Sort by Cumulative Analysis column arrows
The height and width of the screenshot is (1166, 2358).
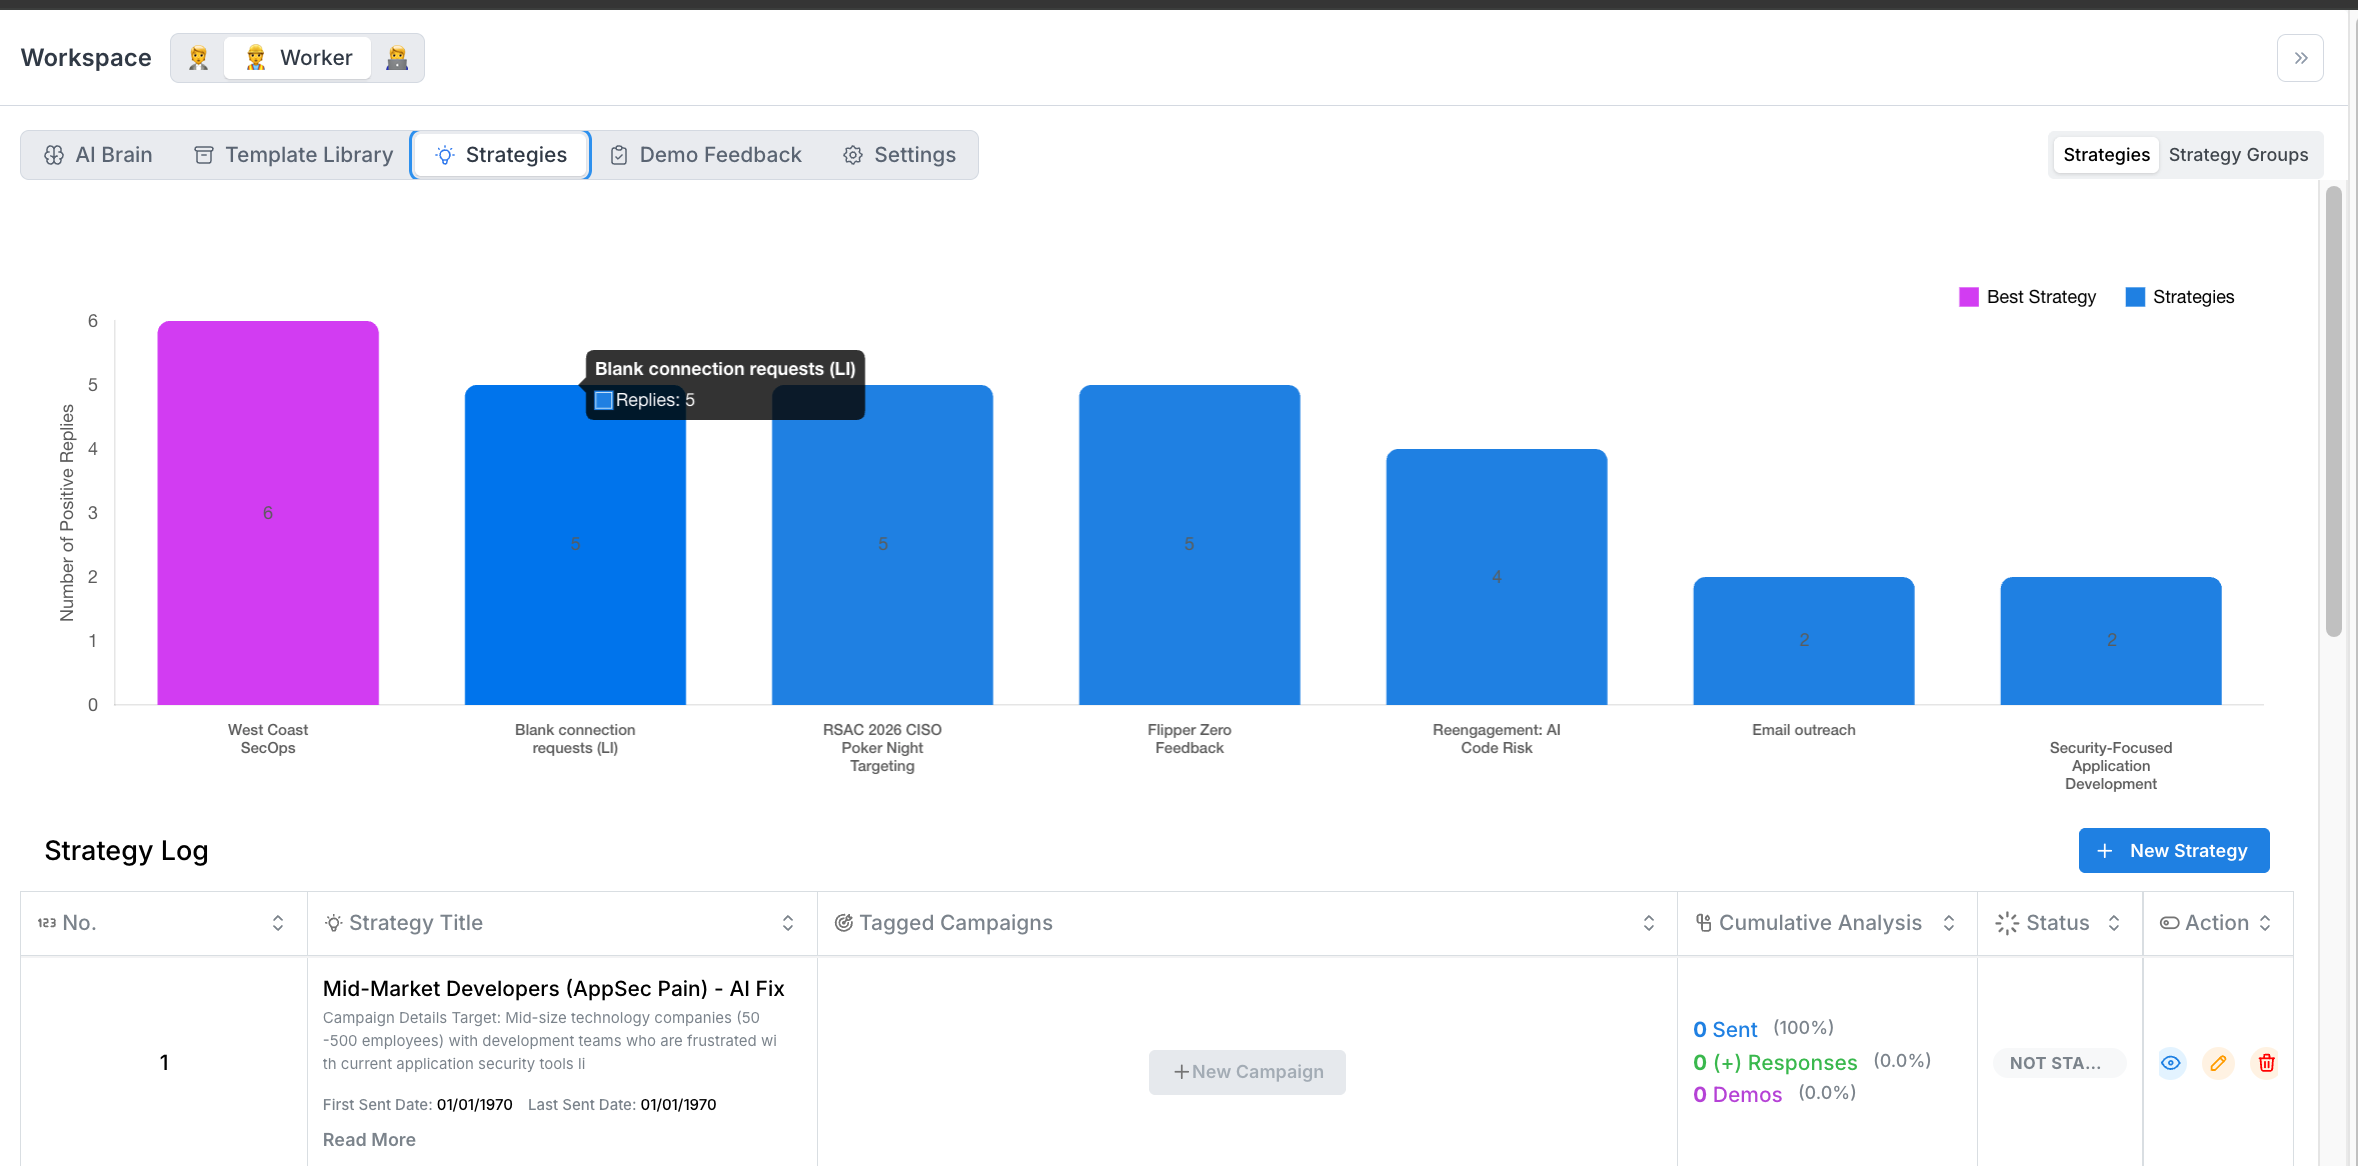pyautogui.click(x=1949, y=923)
